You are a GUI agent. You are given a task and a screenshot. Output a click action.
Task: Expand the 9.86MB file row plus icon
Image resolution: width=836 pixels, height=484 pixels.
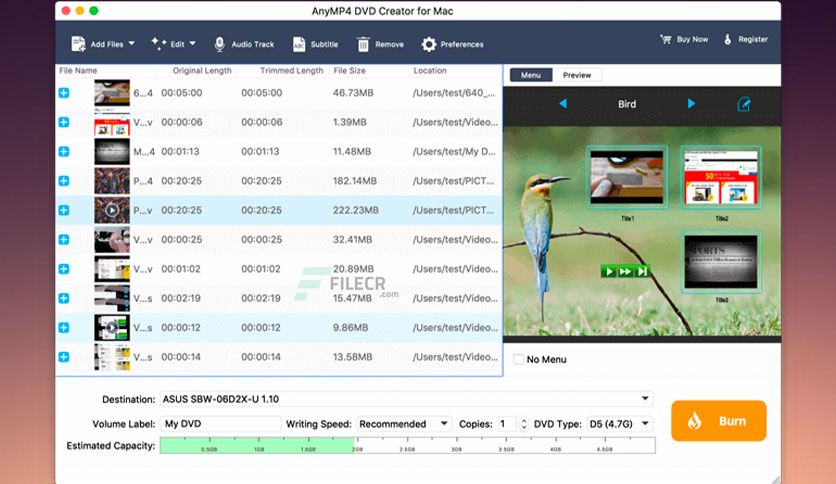pyautogui.click(x=64, y=327)
